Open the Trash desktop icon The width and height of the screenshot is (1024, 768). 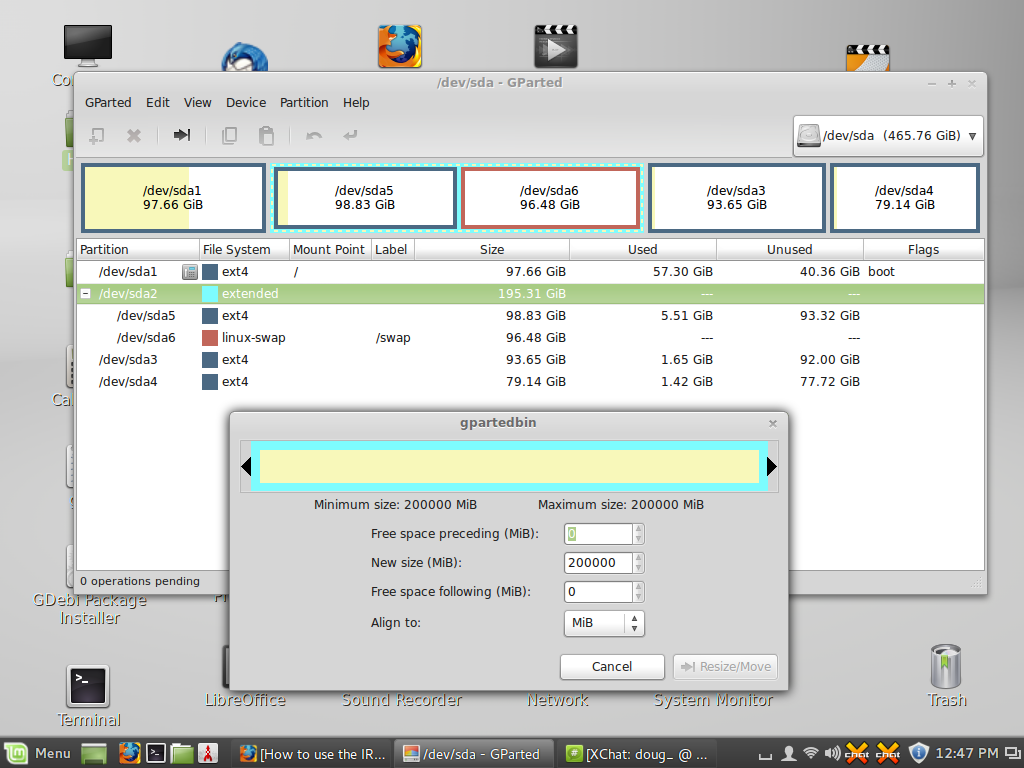(x=946, y=666)
